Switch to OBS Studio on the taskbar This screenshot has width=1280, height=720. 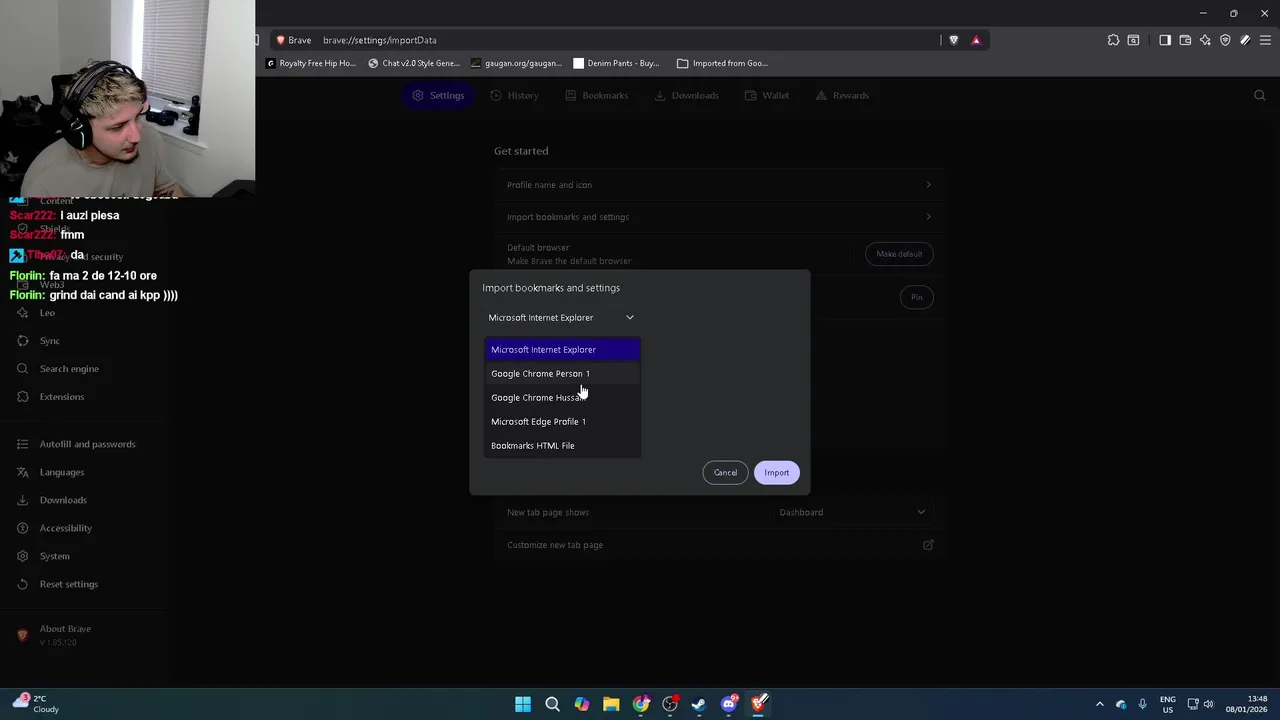(670, 704)
